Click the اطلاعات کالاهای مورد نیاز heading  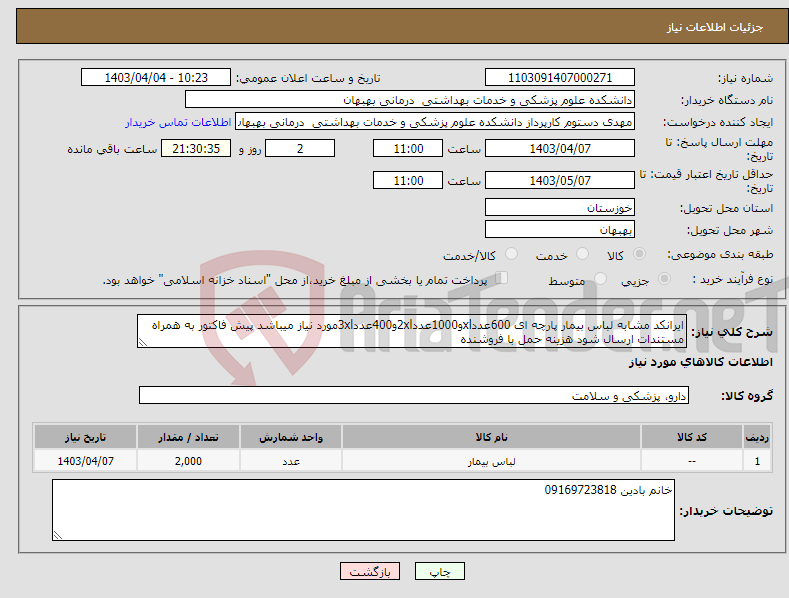700,362
